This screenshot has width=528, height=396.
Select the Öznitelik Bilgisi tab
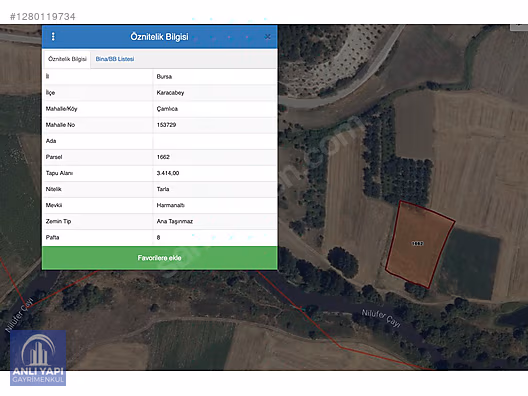(x=67, y=59)
